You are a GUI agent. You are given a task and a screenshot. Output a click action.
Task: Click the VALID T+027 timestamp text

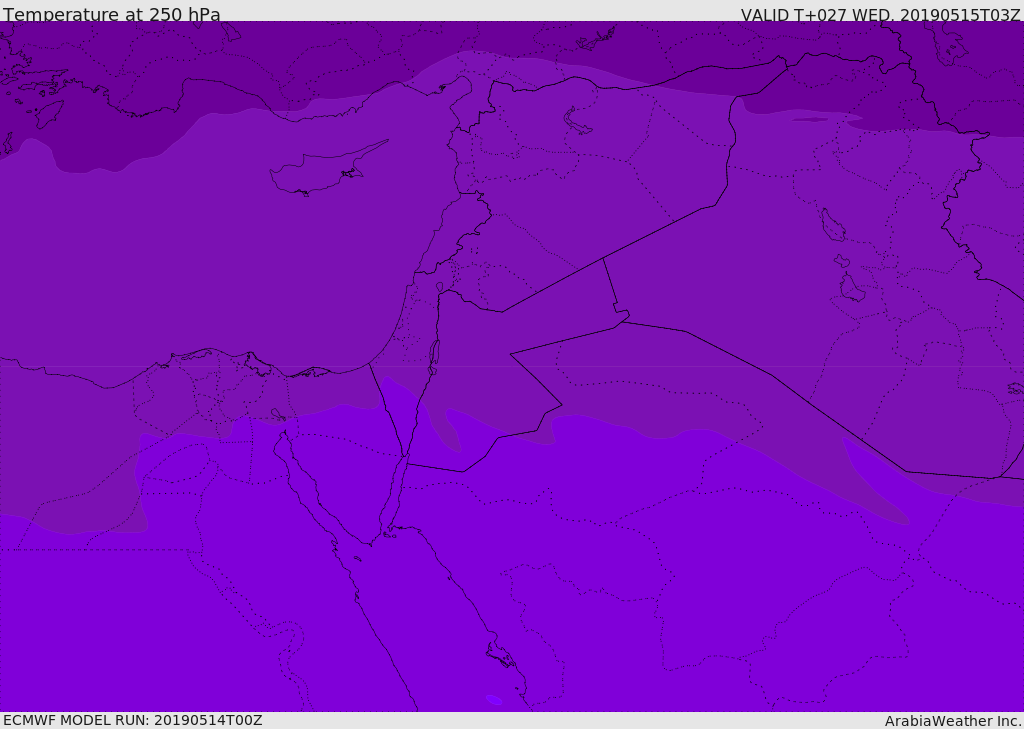pyautogui.click(x=880, y=15)
